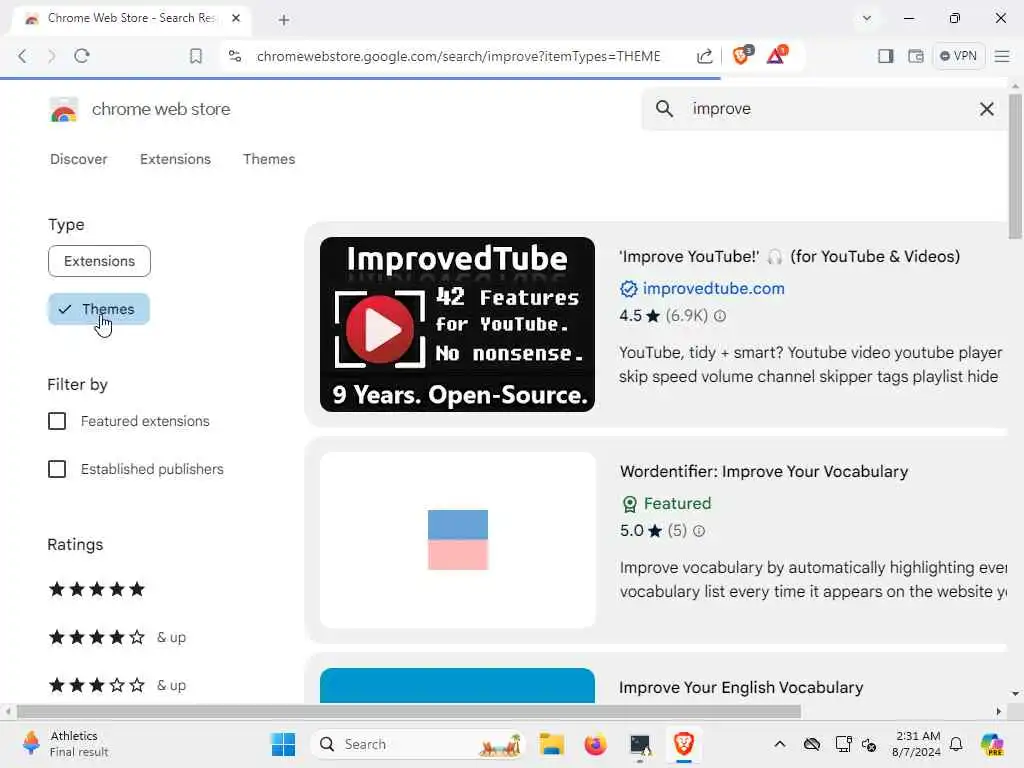Open 'Improve YouTube!' extension title
Image resolution: width=1024 pixels, height=768 pixels.
(790, 257)
